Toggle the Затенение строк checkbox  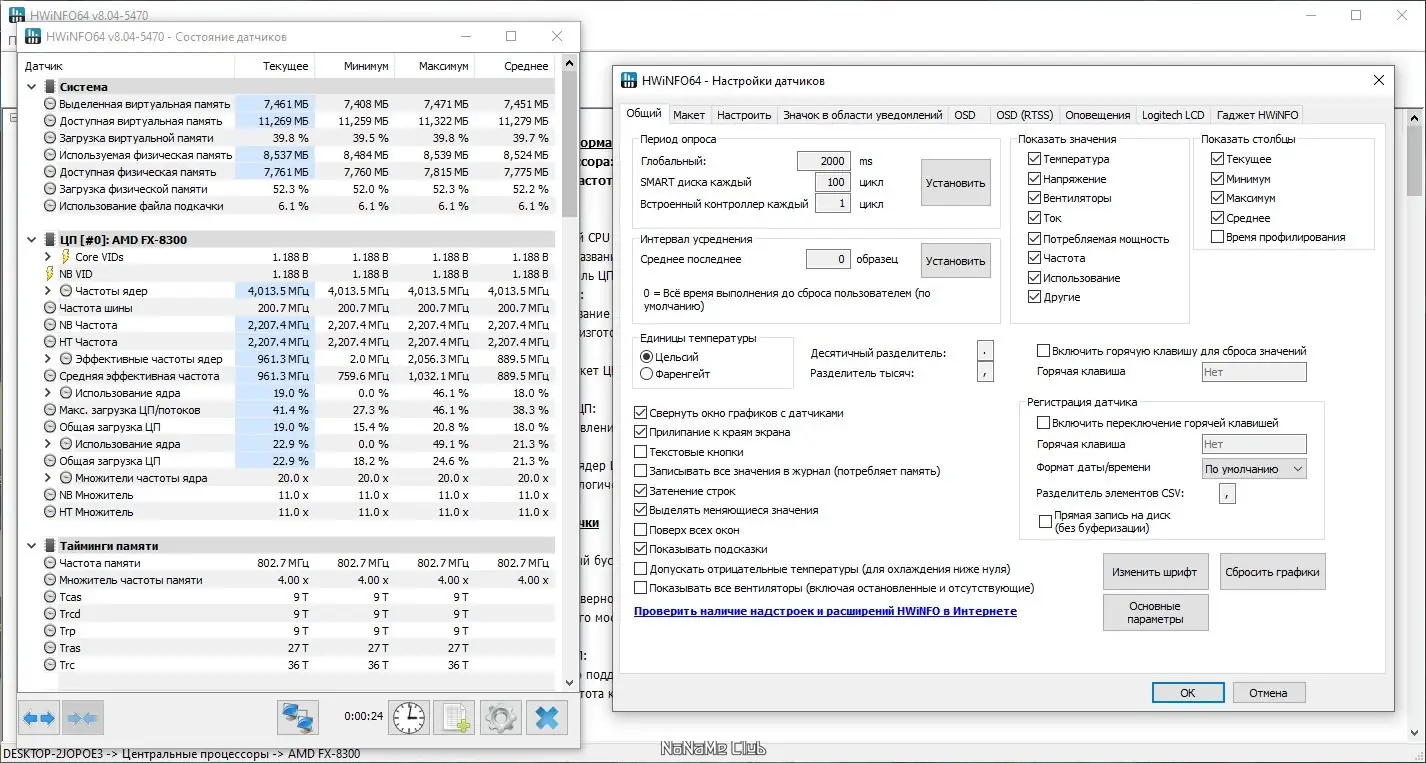pyautogui.click(x=641, y=491)
